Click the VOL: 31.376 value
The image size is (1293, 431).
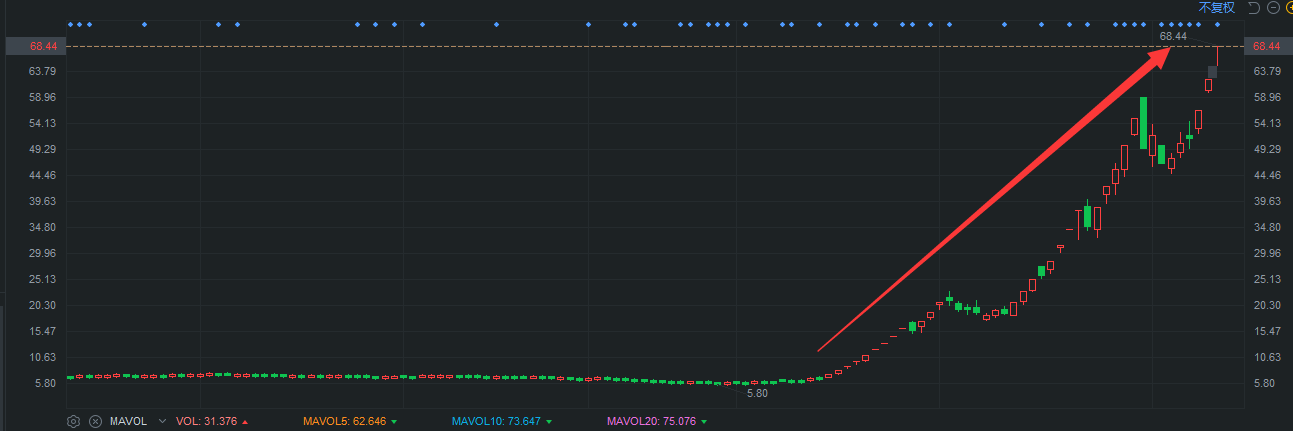pos(207,421)
